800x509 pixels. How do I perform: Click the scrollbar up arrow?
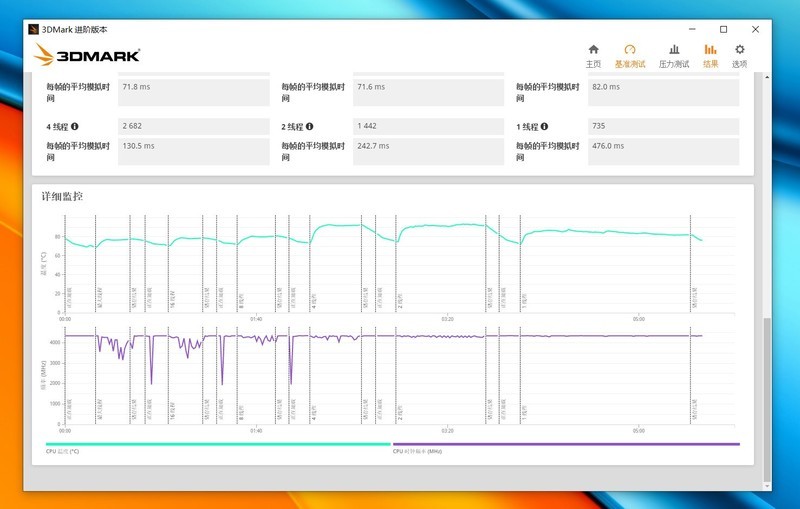pos(767,77)
